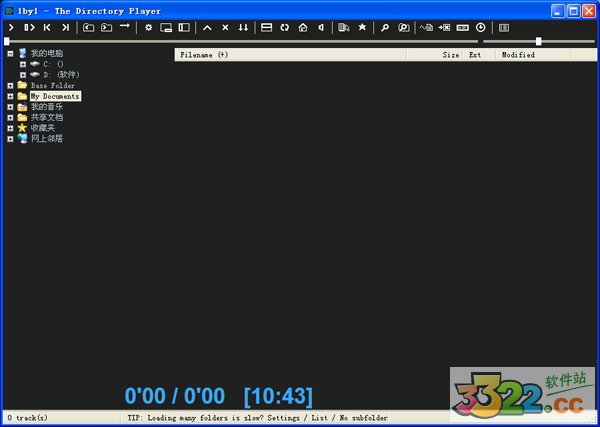600x427 pixels.
Task: Click the columns layout icon
Action: coord(504,28)
